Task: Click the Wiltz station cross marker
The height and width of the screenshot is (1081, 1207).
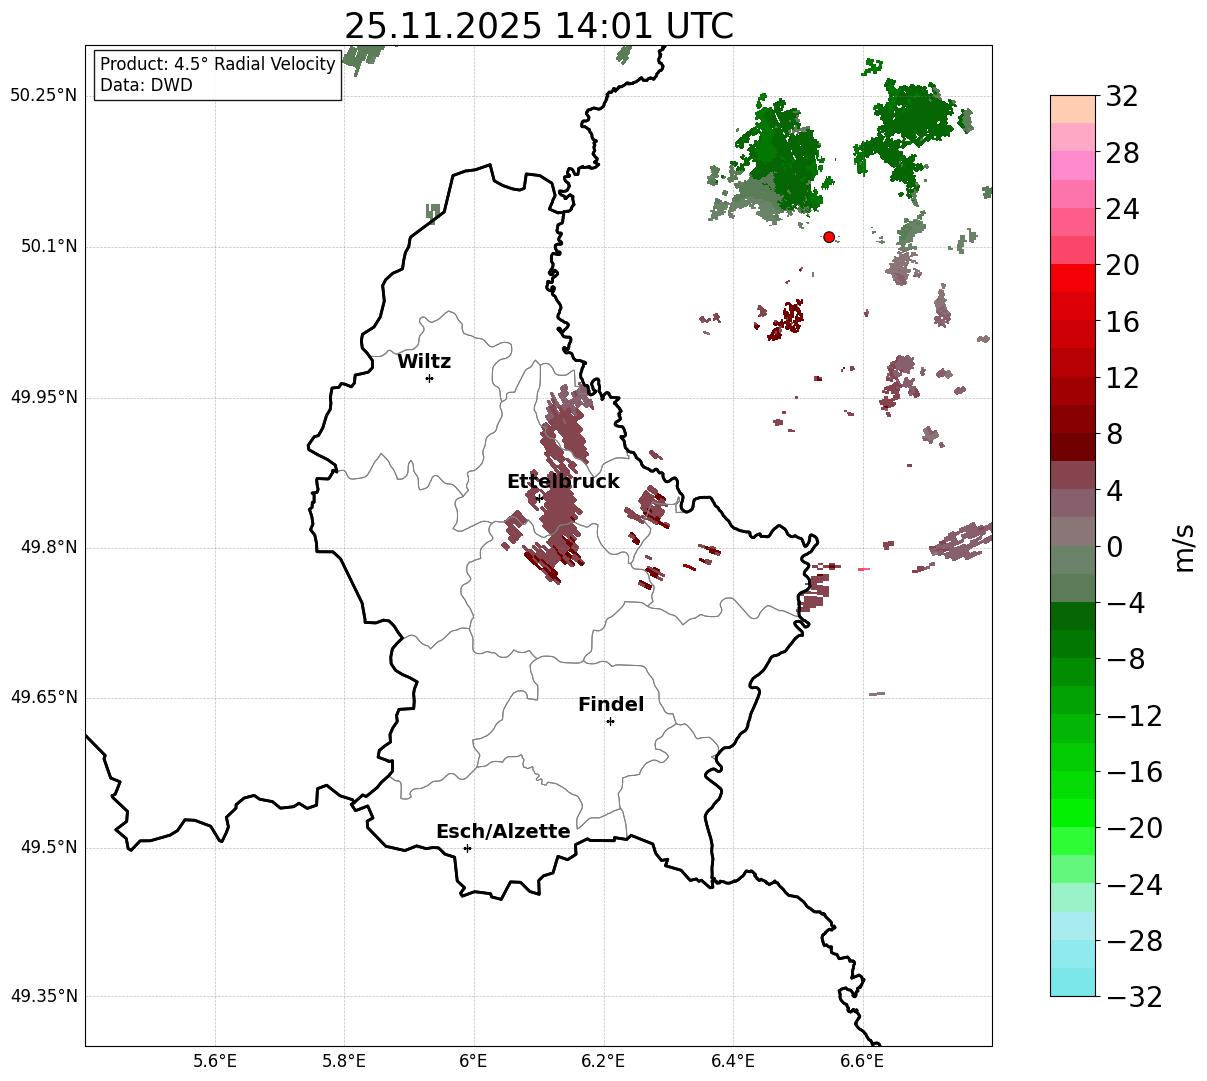Action: 429,378
